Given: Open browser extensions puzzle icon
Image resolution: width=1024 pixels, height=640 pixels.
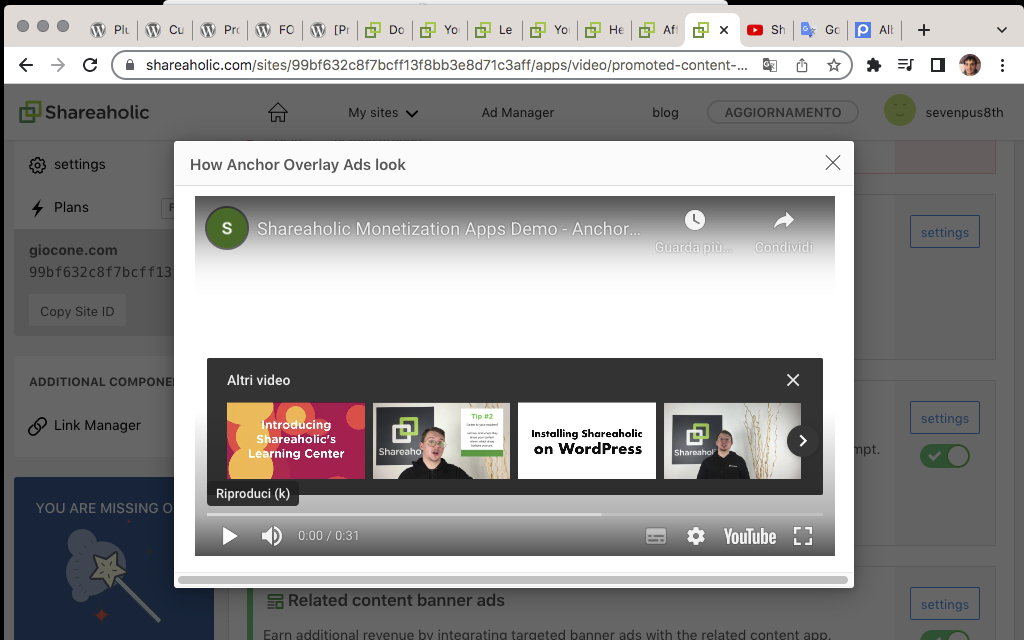Looking at the screenshot, I should point(873,65).
